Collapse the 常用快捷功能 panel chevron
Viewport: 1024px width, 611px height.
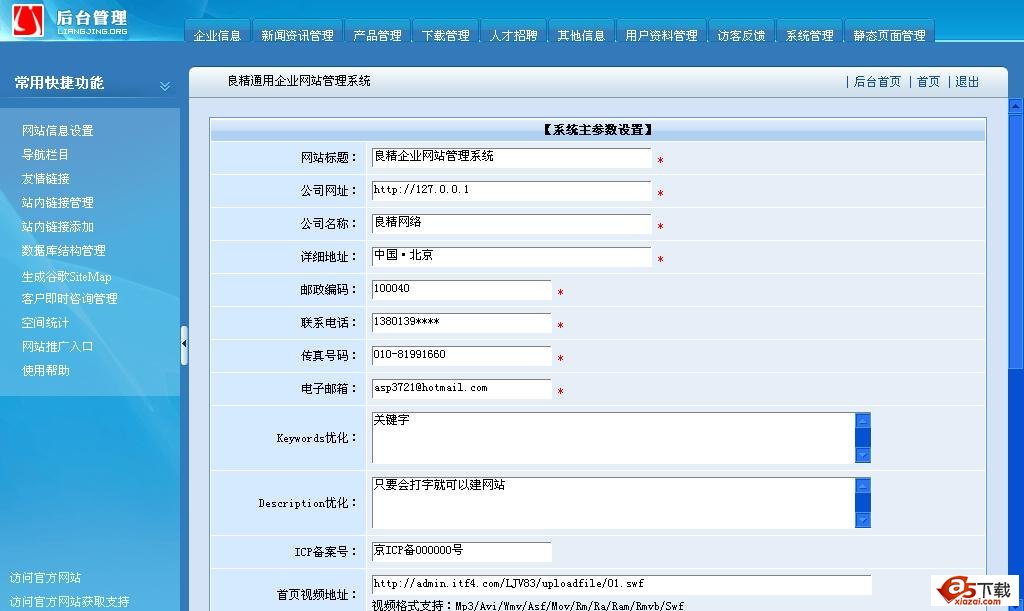pyautogui.click(x=165, y=86)
